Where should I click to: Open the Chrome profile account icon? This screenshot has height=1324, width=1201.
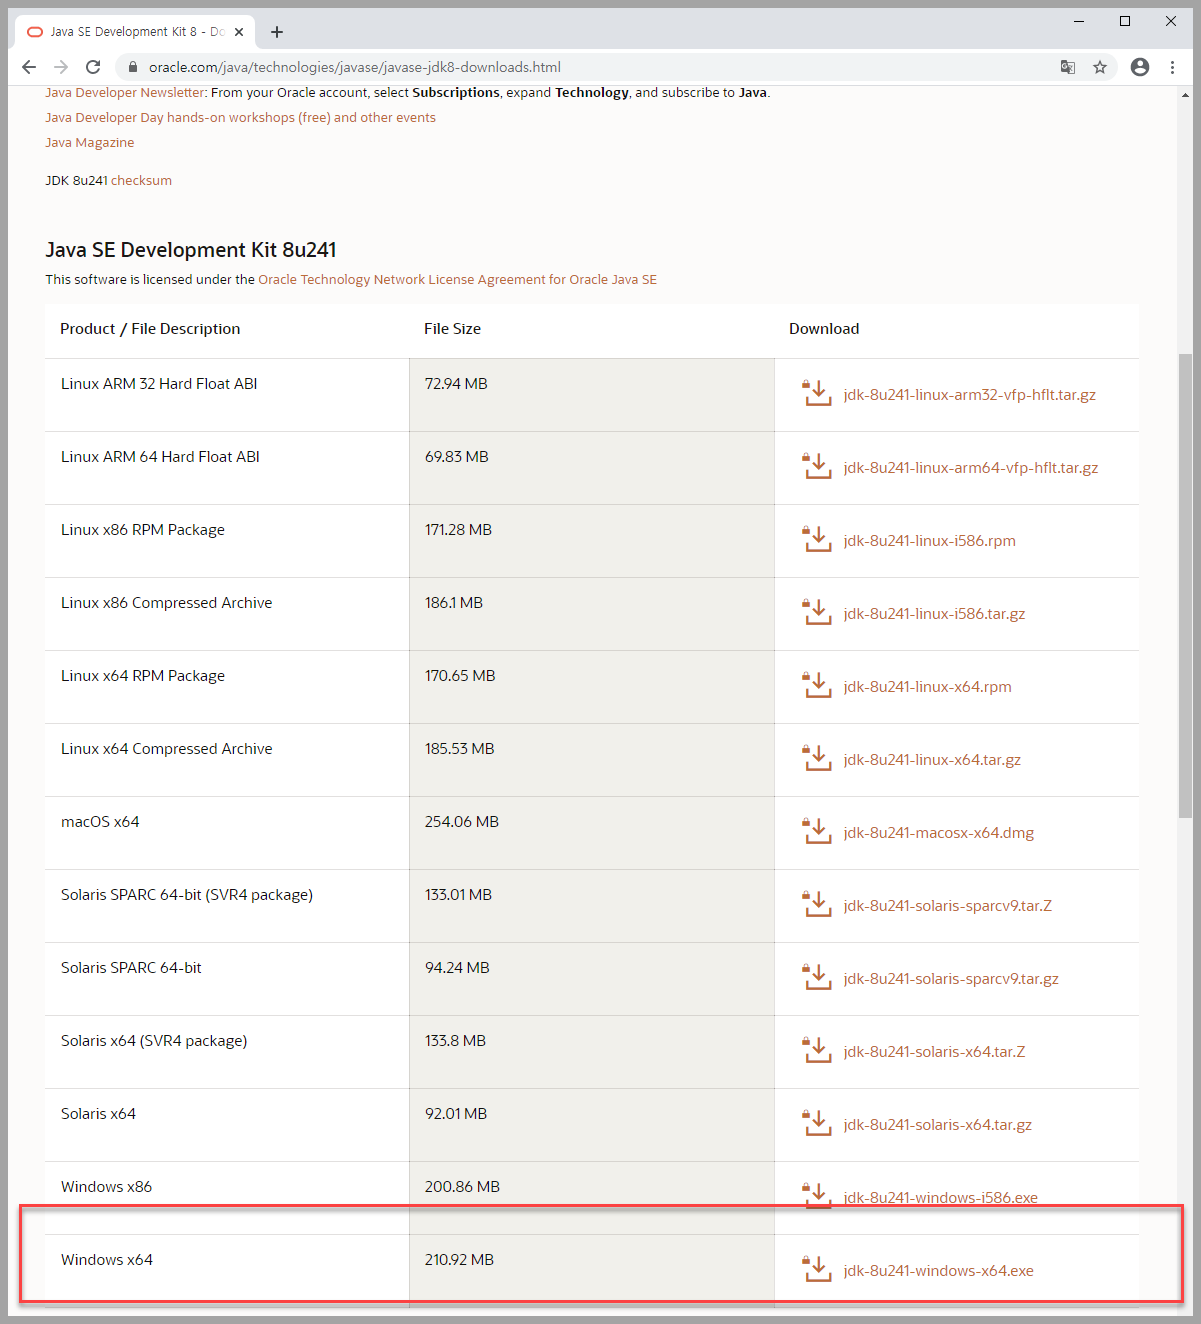(1140, 67)
